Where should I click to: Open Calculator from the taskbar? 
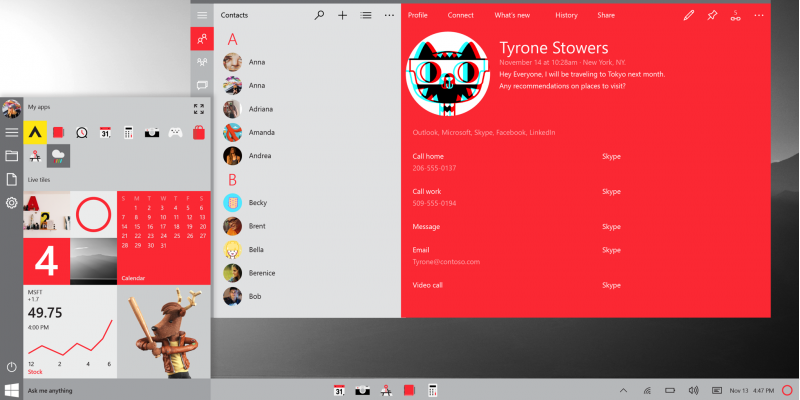(x=433, y=390)
